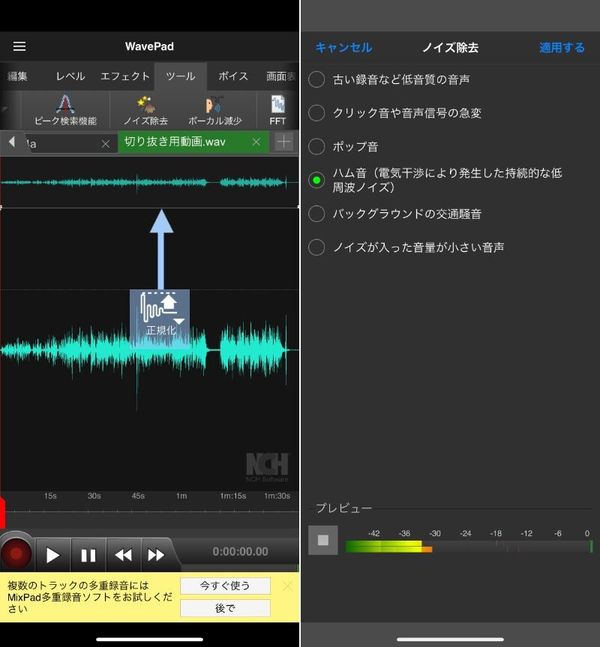This screenshot has height=647, width=600.
Task: Click the preview level meter
Action: click(x=469, y=547)
